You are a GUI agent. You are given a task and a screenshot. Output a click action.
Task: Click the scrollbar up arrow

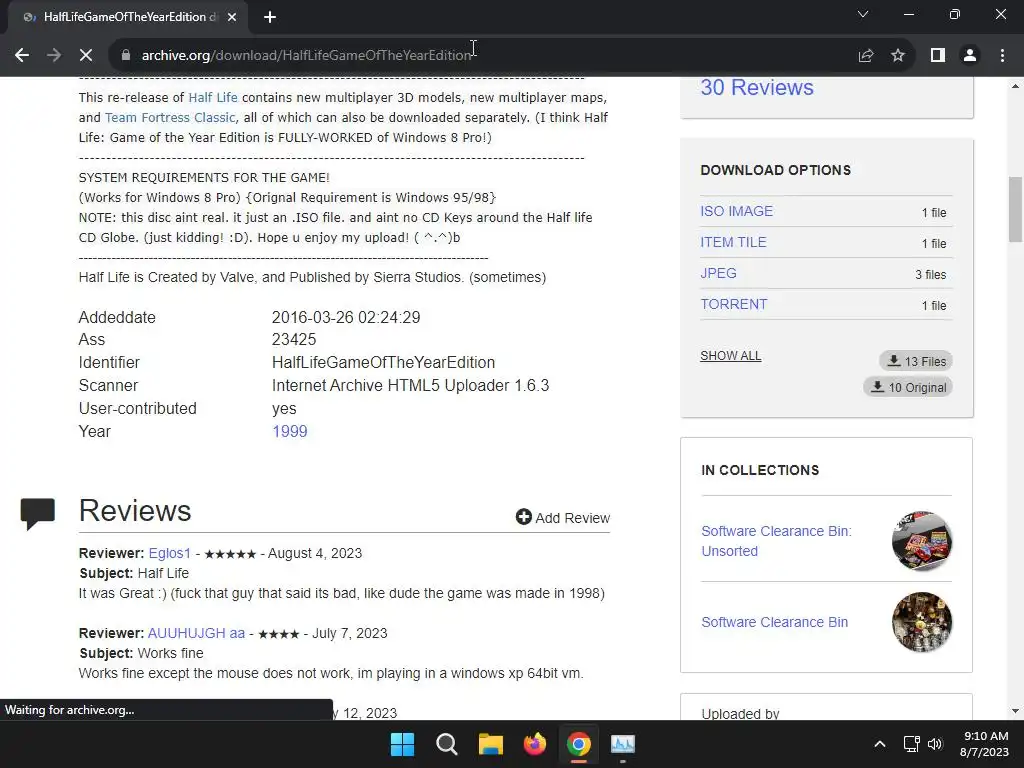tap(1016, 86)
